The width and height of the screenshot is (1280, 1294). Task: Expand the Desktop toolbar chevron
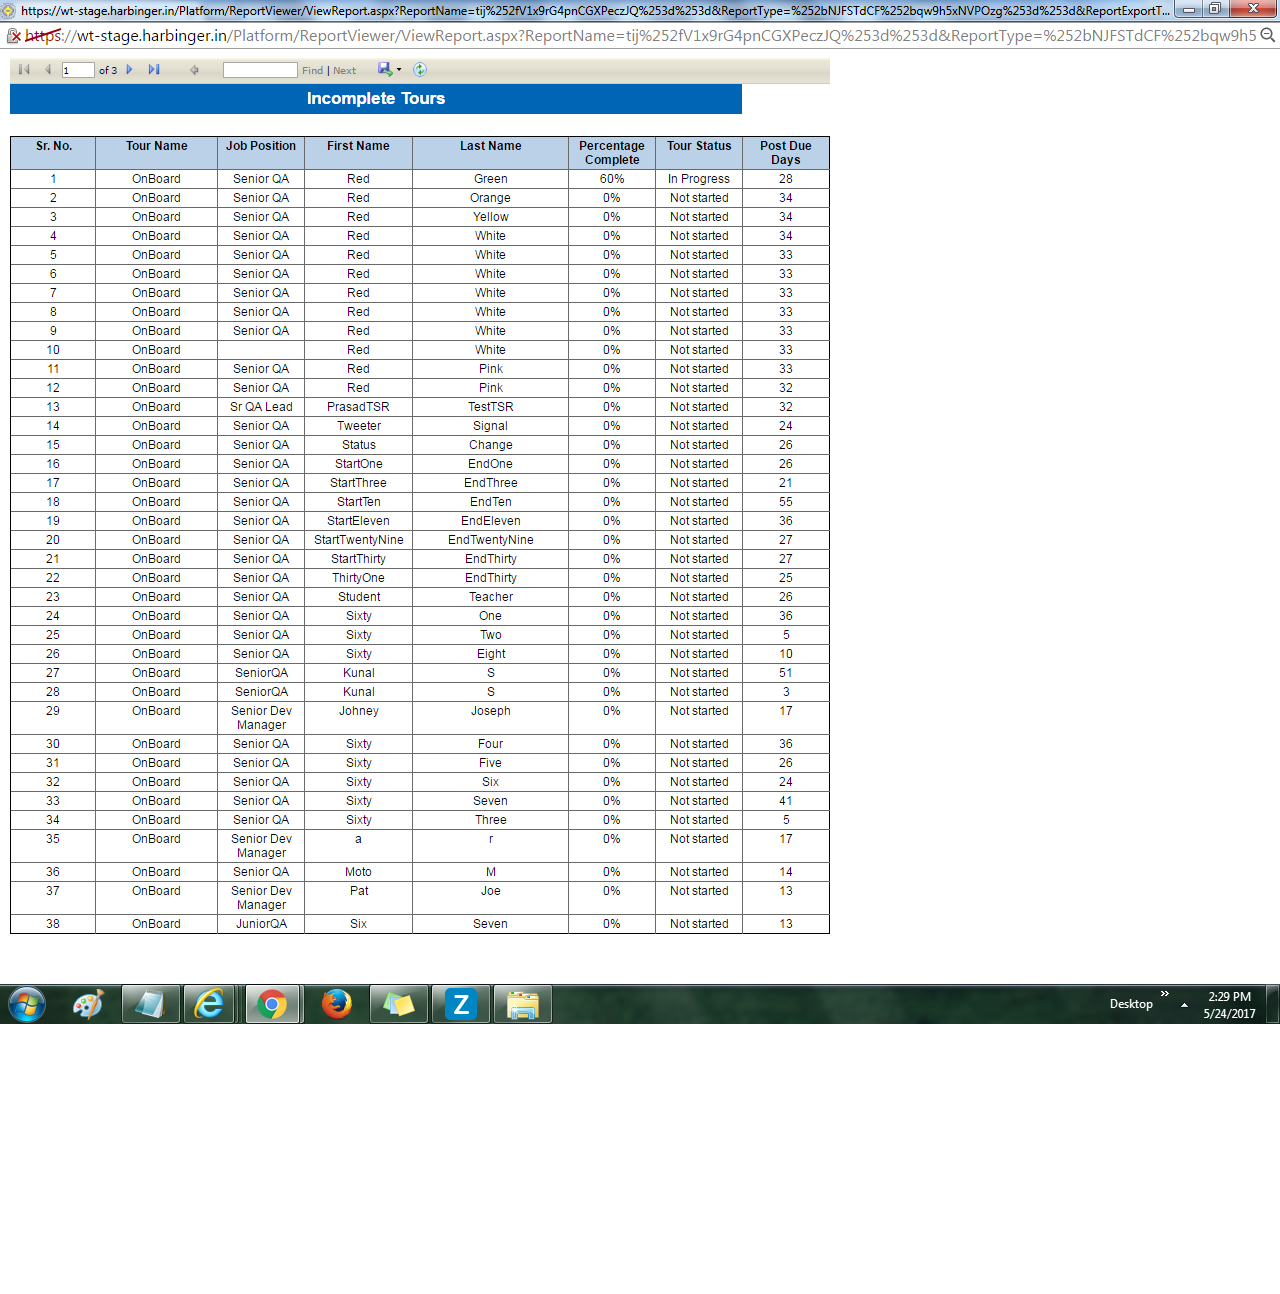(1165, 994)
